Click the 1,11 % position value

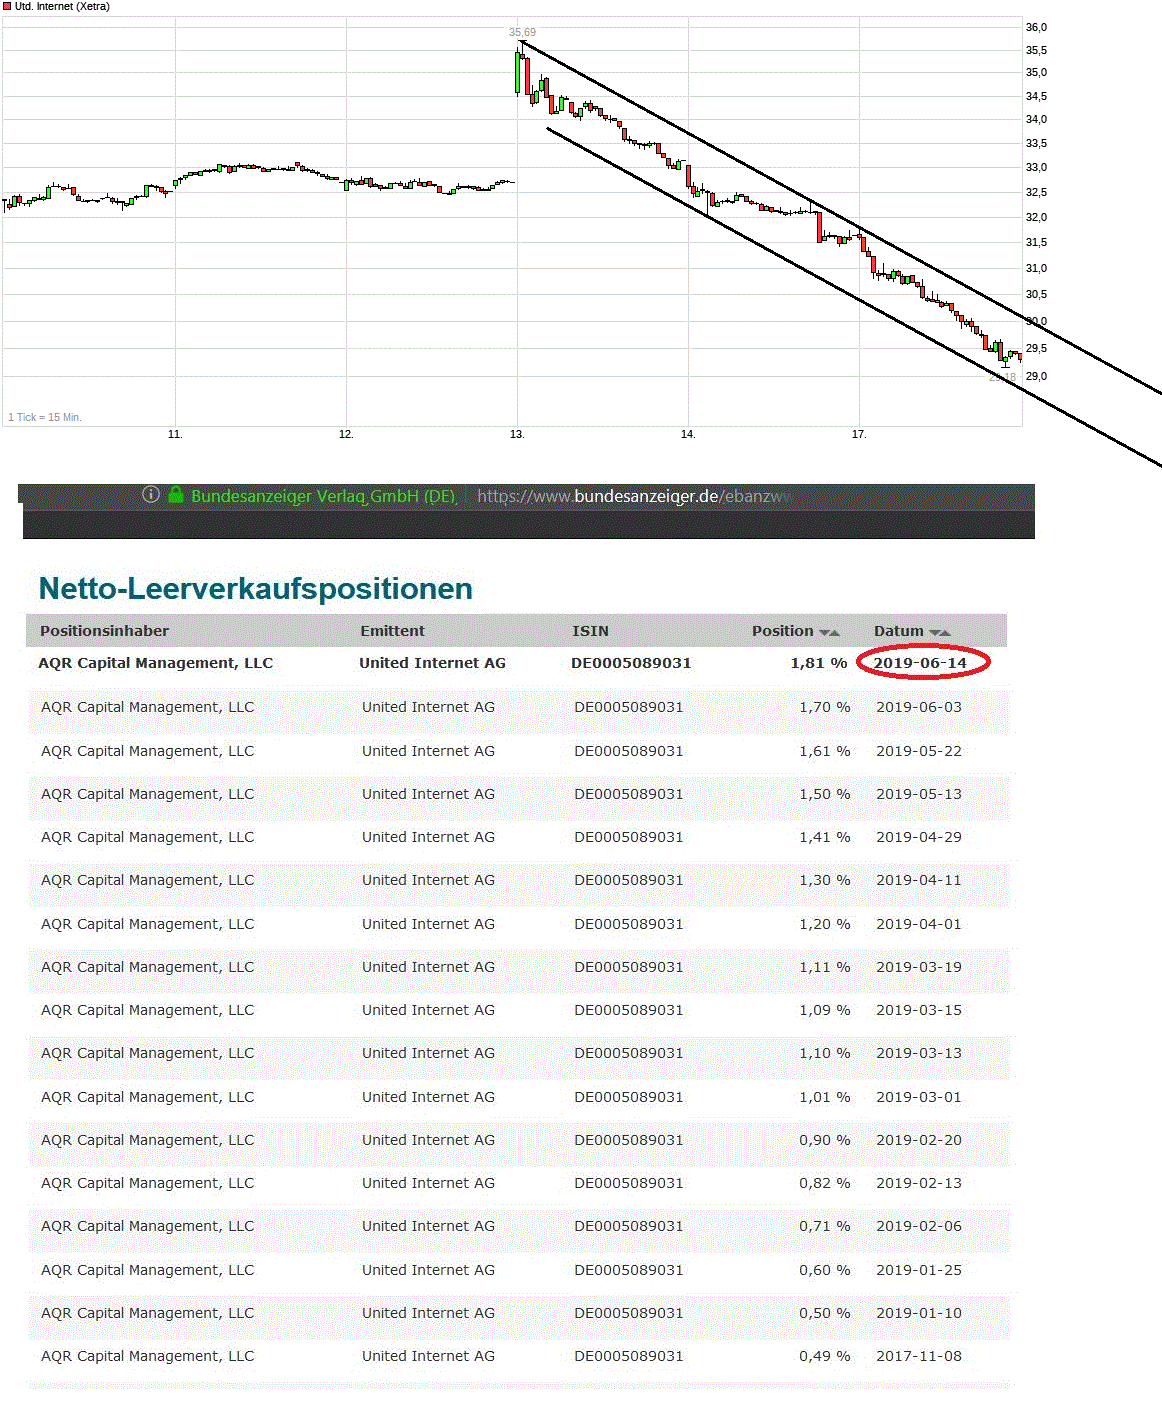pos(825,967)
